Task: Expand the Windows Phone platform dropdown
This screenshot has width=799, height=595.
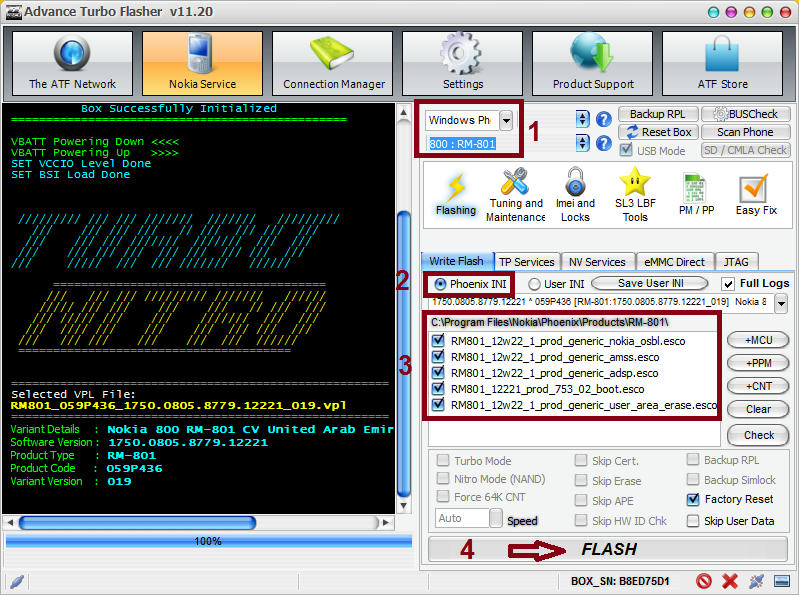Action: [506, 121]
